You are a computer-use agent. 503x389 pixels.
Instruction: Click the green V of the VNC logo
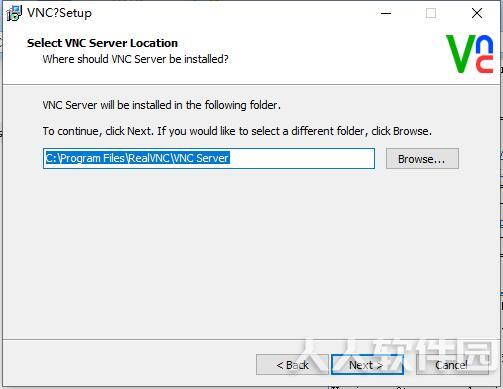[x=461, y=53]
